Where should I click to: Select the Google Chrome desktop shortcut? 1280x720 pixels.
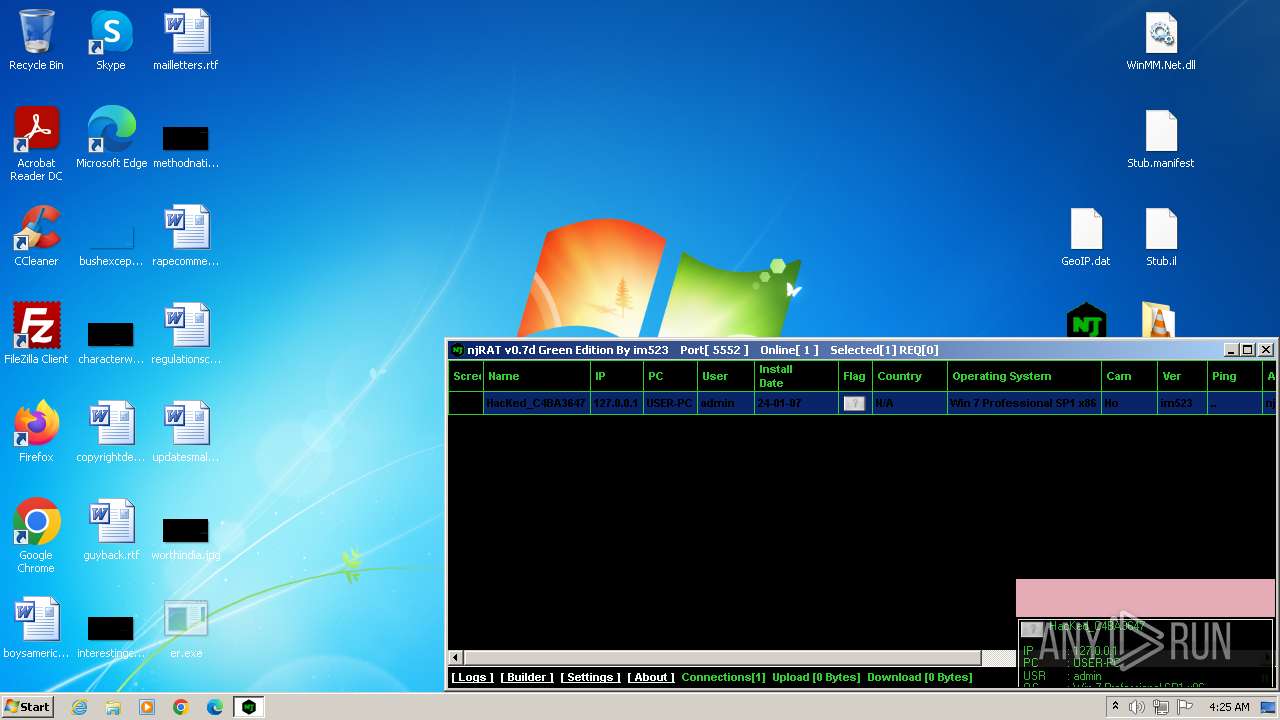[x=36, y=536]
